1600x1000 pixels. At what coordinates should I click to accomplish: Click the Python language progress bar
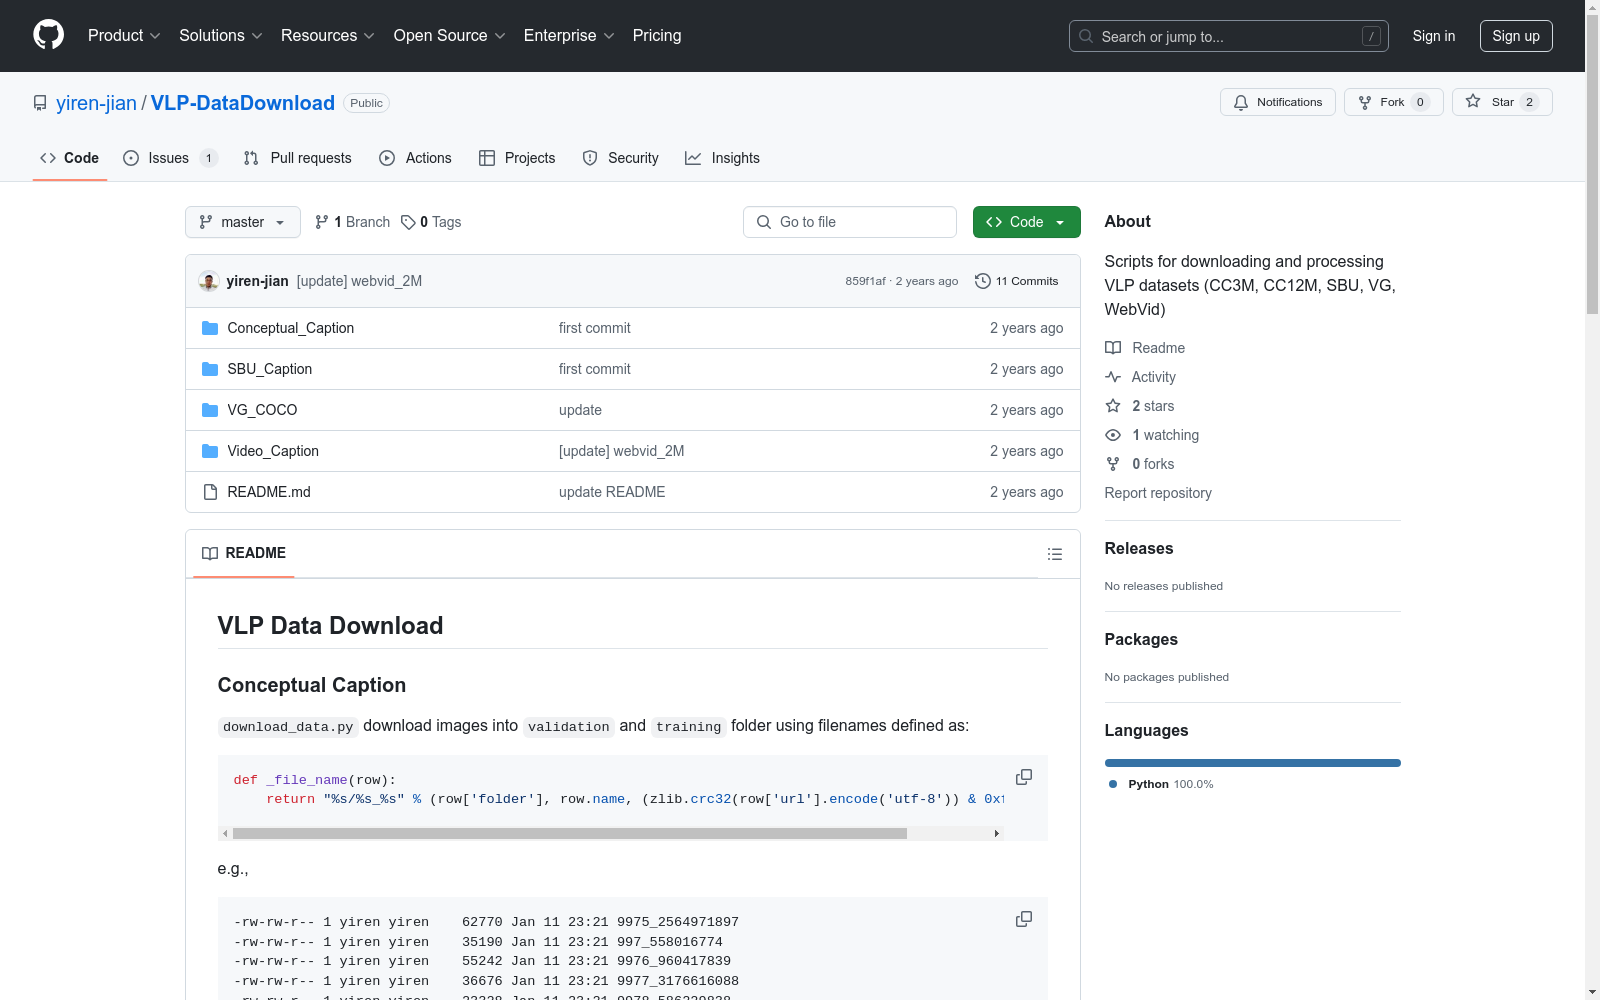pyautogui.click(x=1253, y=763)
